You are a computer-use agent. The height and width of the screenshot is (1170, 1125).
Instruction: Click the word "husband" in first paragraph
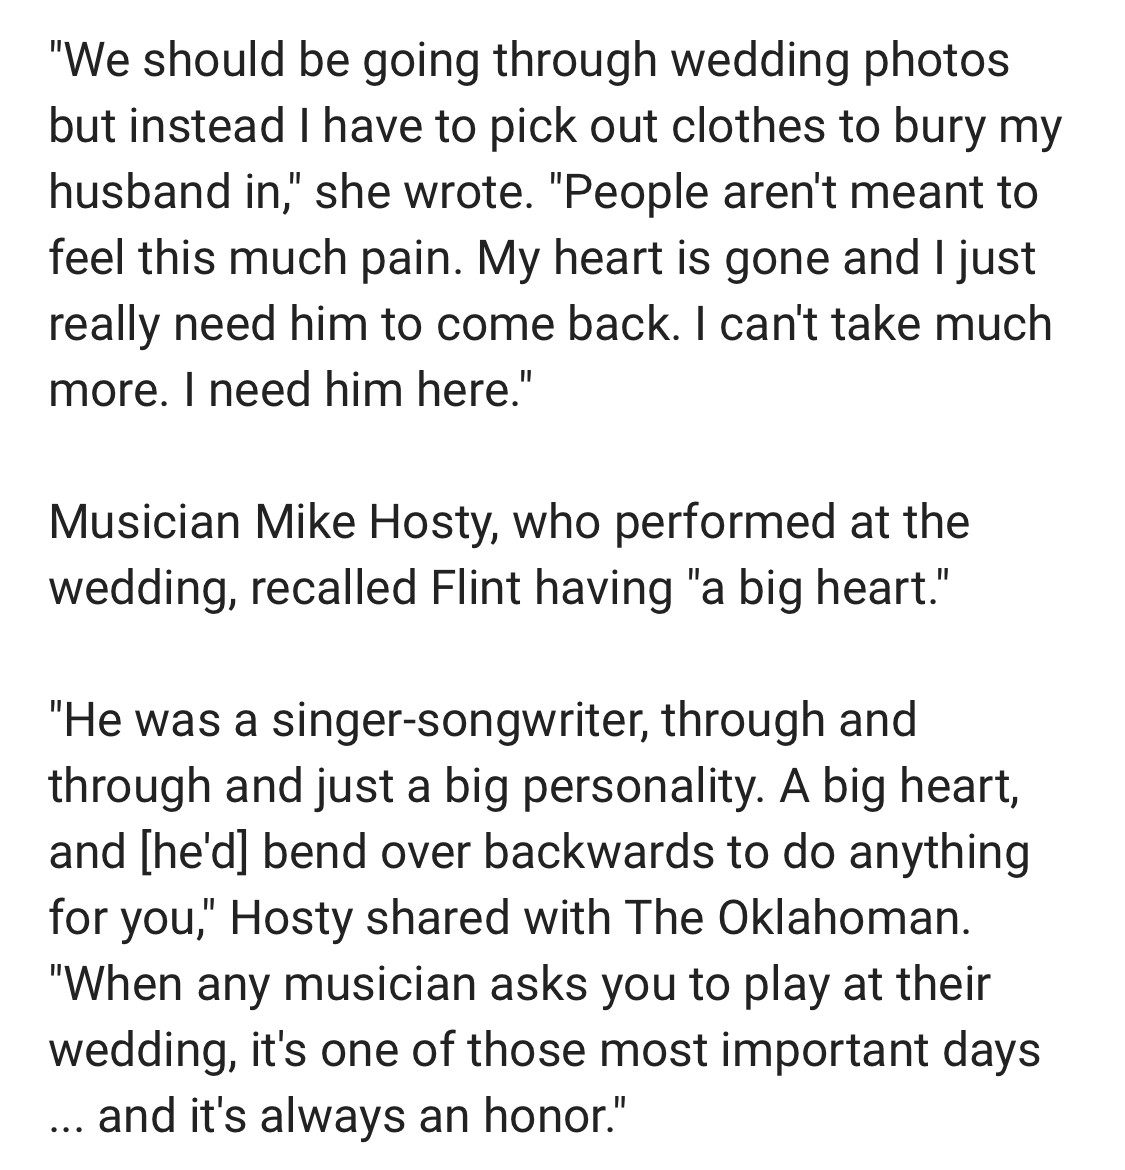pyautogui.click(x=140, y=193)
